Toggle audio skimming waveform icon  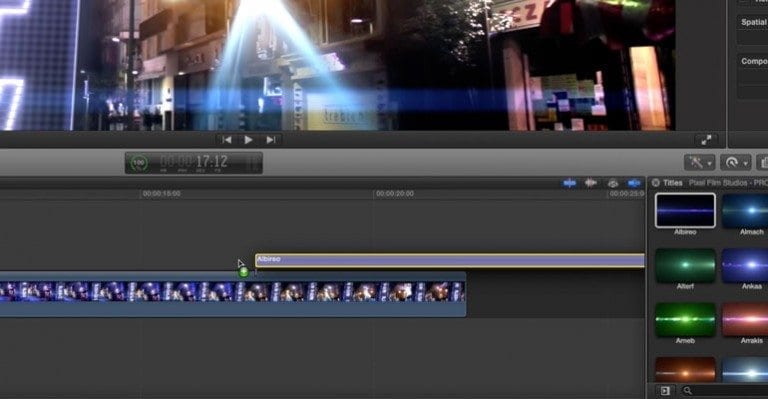coord(591,183)
